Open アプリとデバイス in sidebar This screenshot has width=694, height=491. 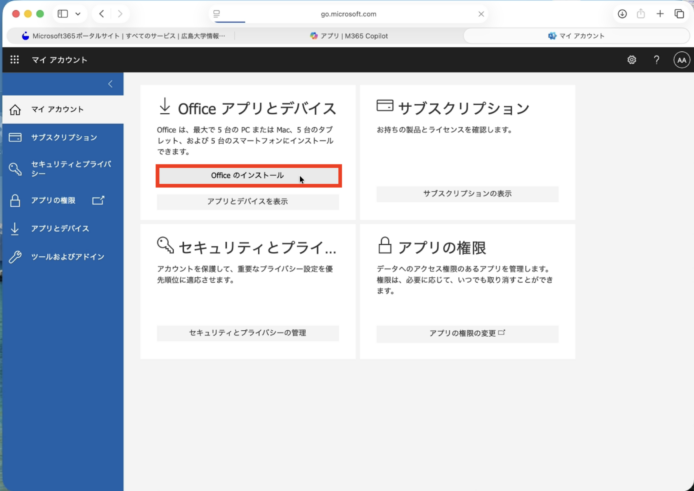pos(63,228)
